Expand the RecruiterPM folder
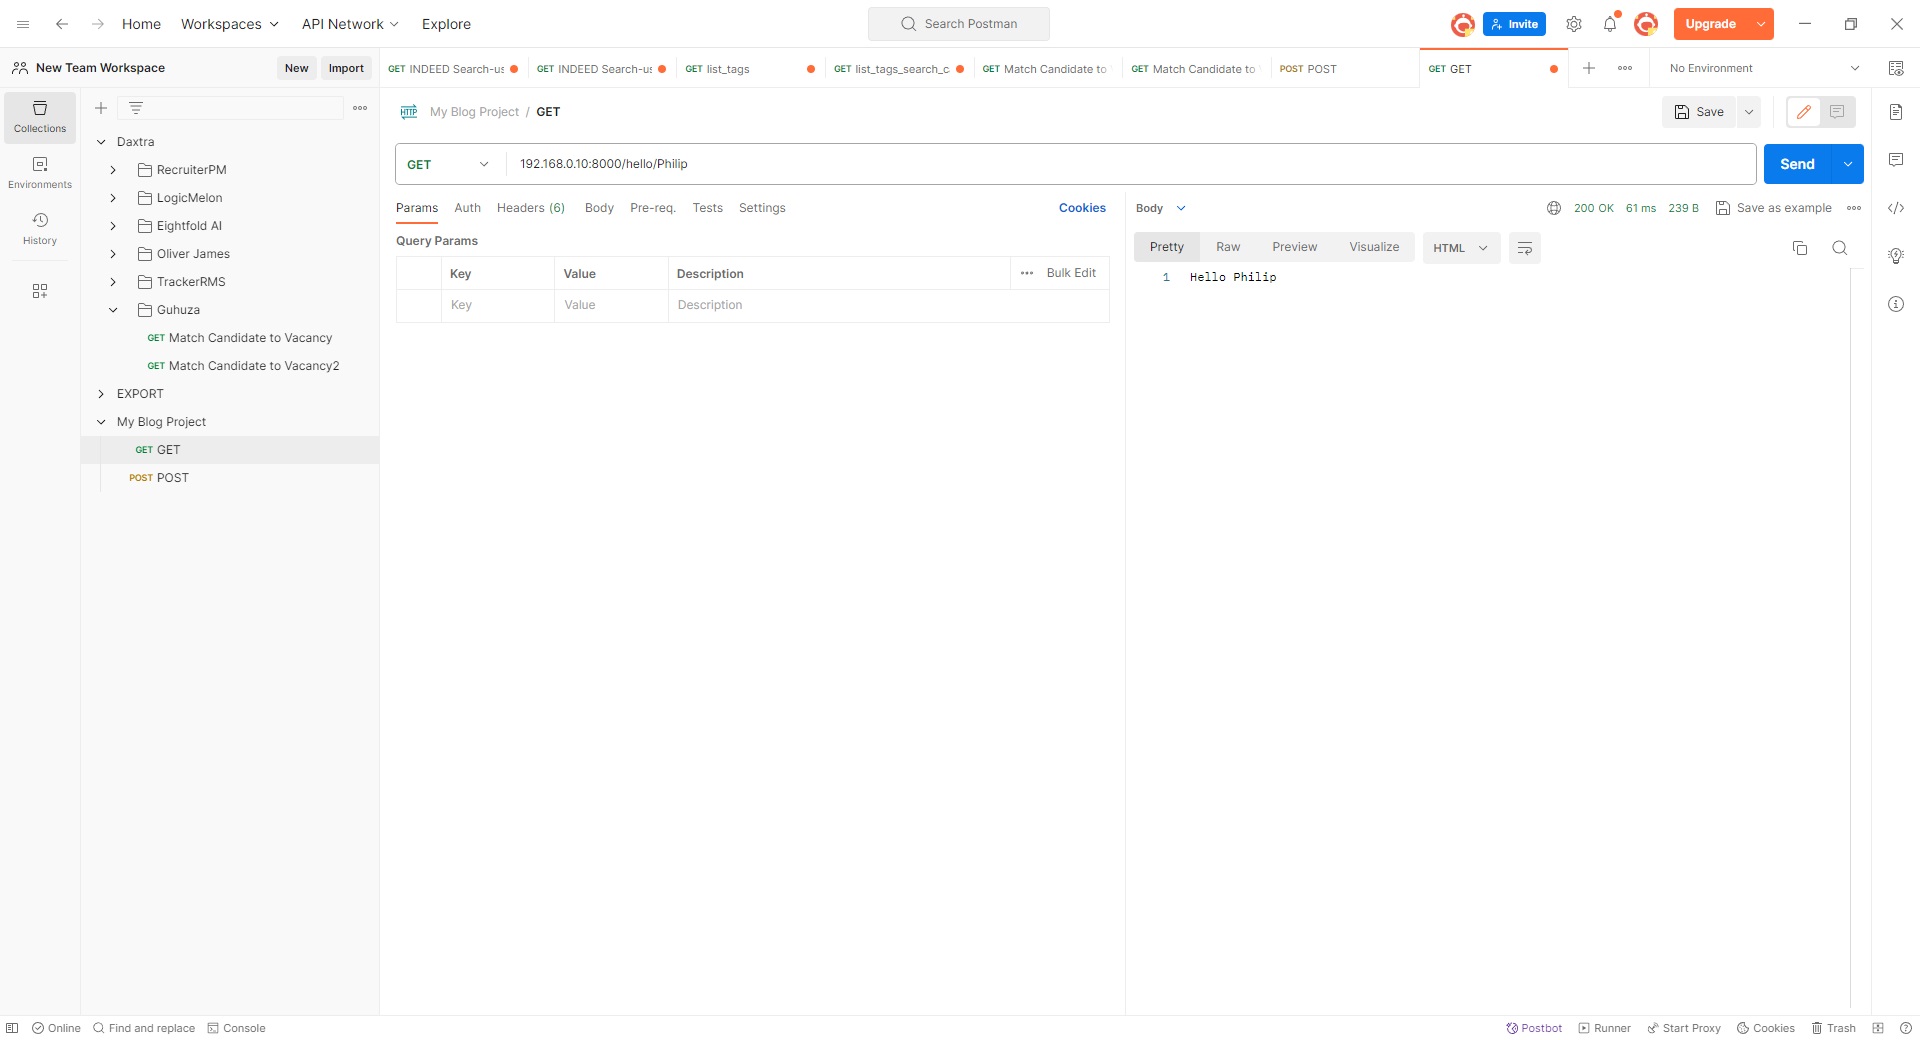 pyautogui.click(x=113, y=170)
